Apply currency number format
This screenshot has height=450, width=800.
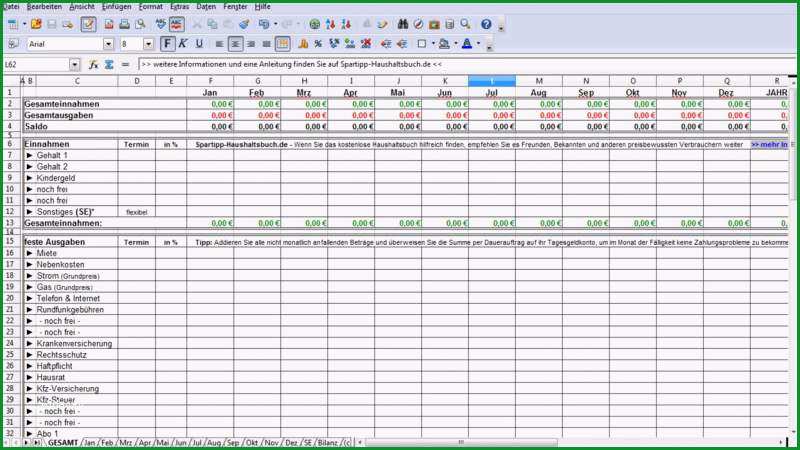click(303, 44)
